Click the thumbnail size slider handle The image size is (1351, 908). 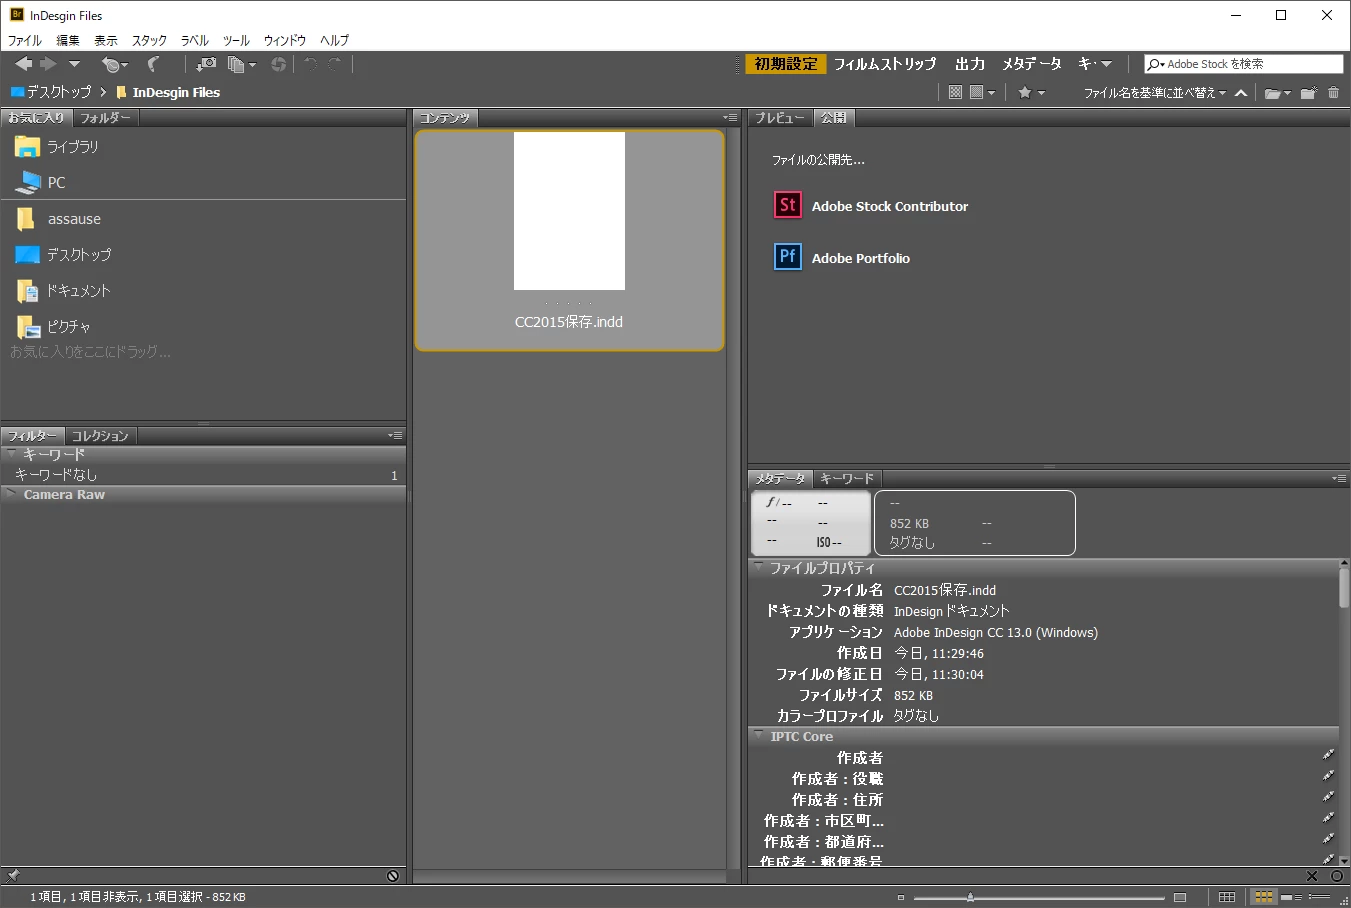[x=970, y=897]
